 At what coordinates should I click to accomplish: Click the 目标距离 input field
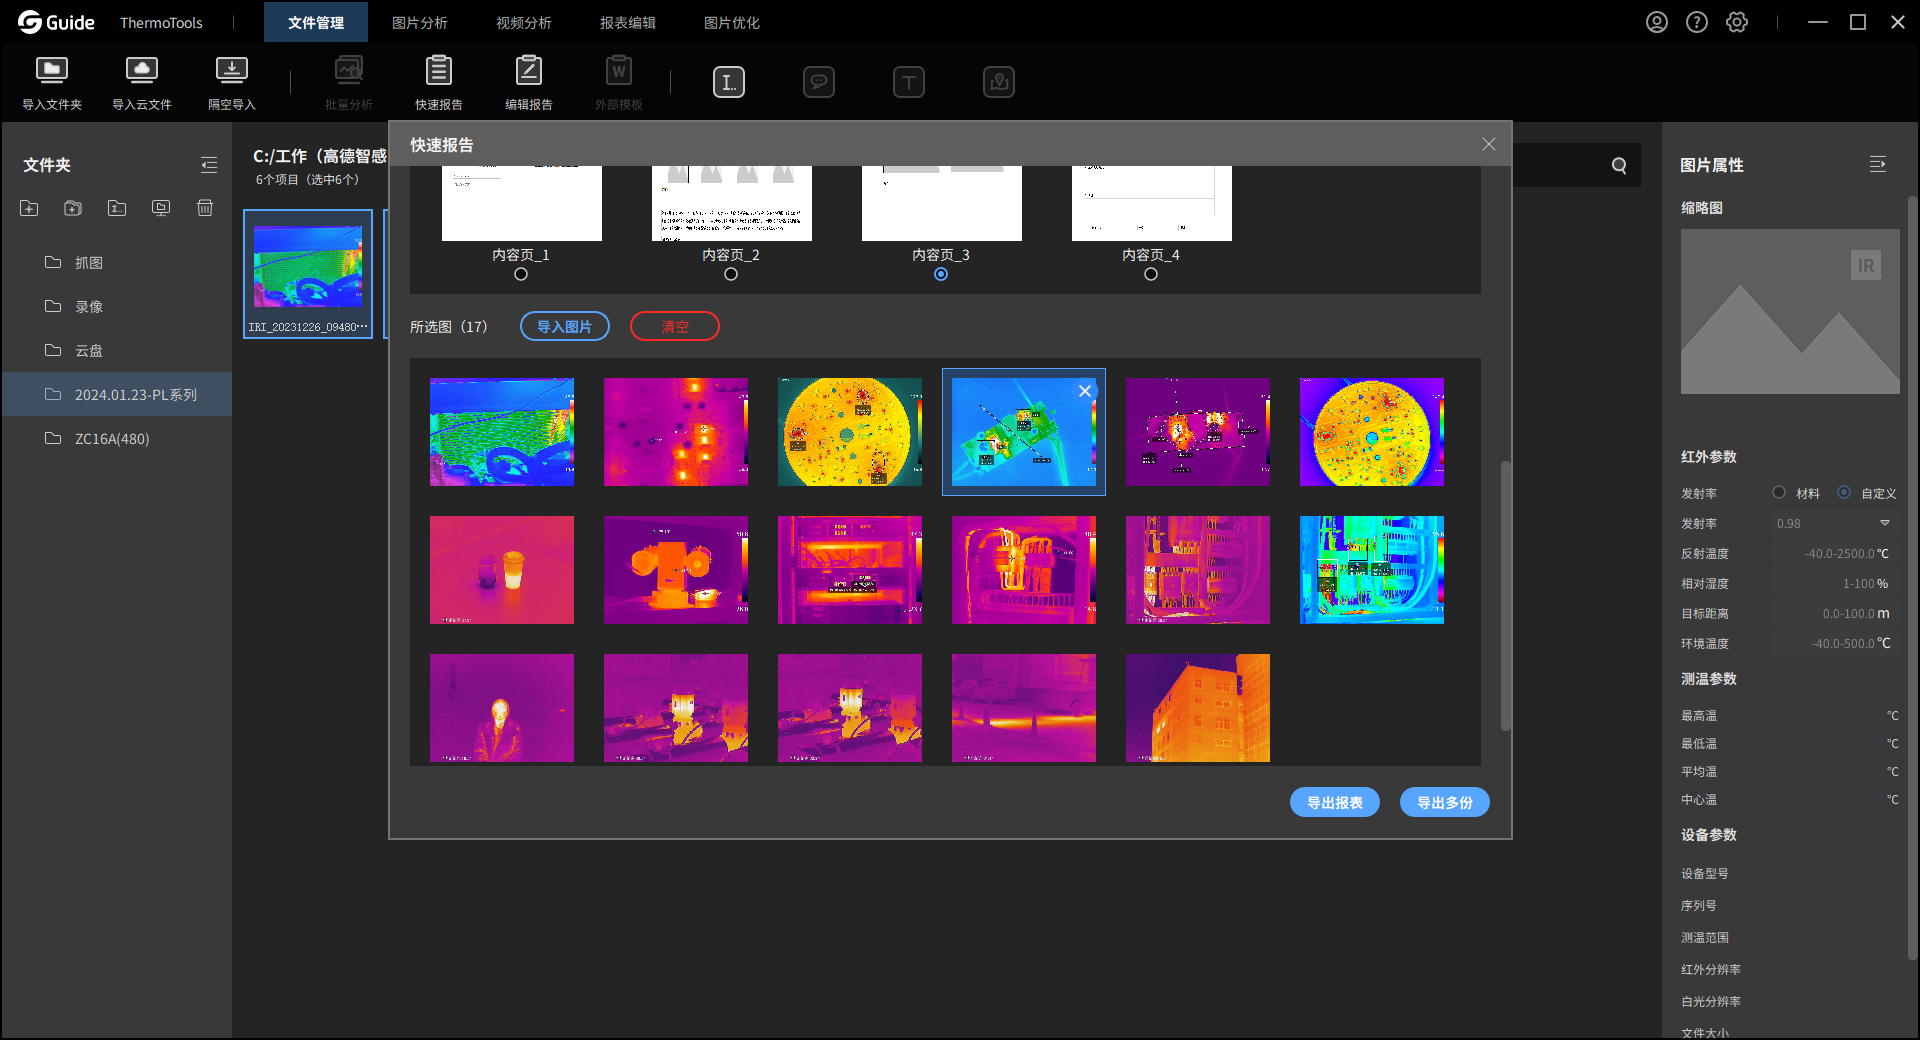click(1834, 613)
